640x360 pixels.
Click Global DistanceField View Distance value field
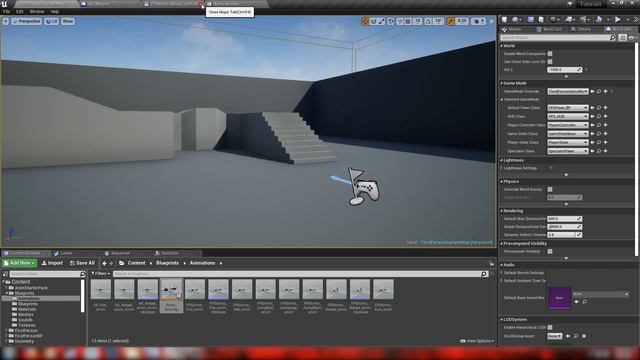coord(564,227)
